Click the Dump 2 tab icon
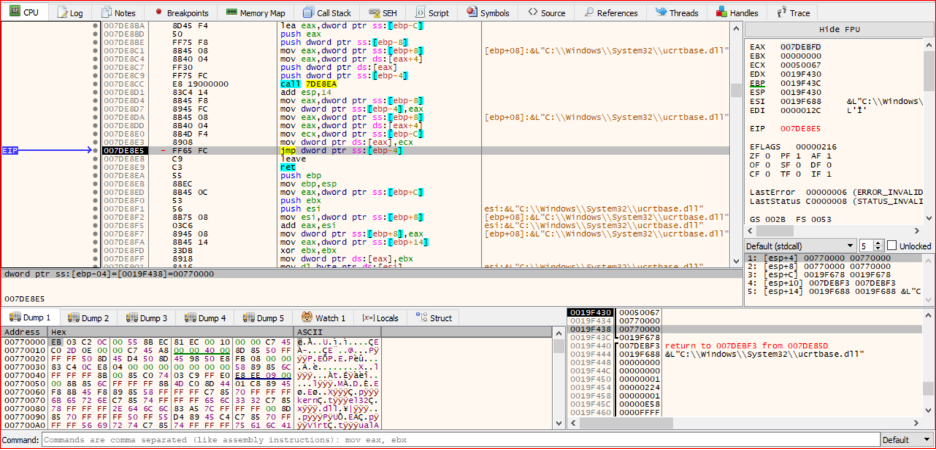Viewport: 936px width, 450px height. 72,318
